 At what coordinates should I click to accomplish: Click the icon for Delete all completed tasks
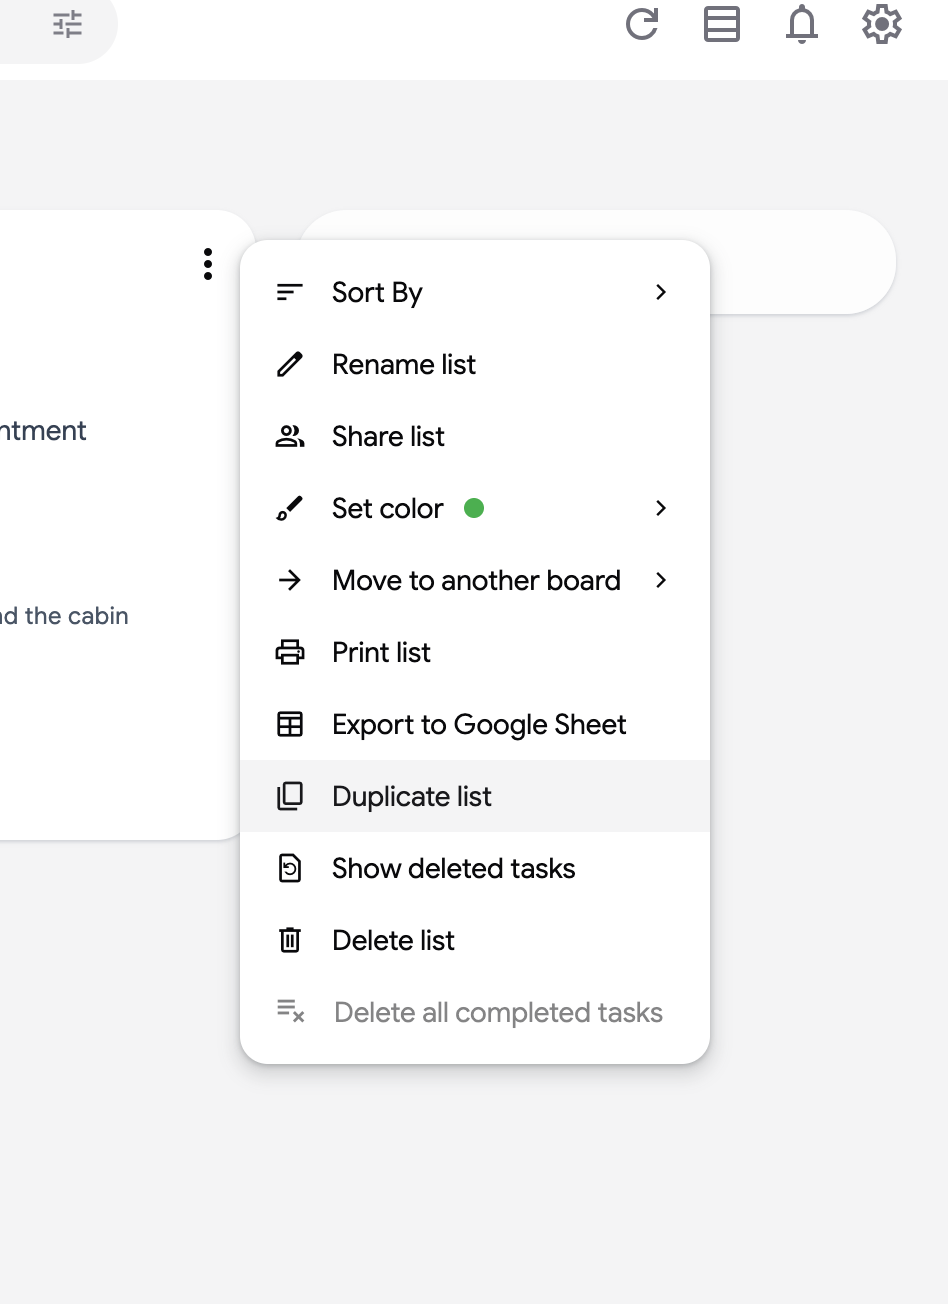290,1011
